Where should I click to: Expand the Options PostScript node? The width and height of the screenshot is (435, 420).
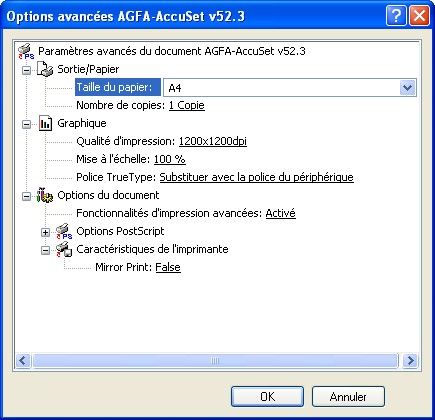coord(45,232)
